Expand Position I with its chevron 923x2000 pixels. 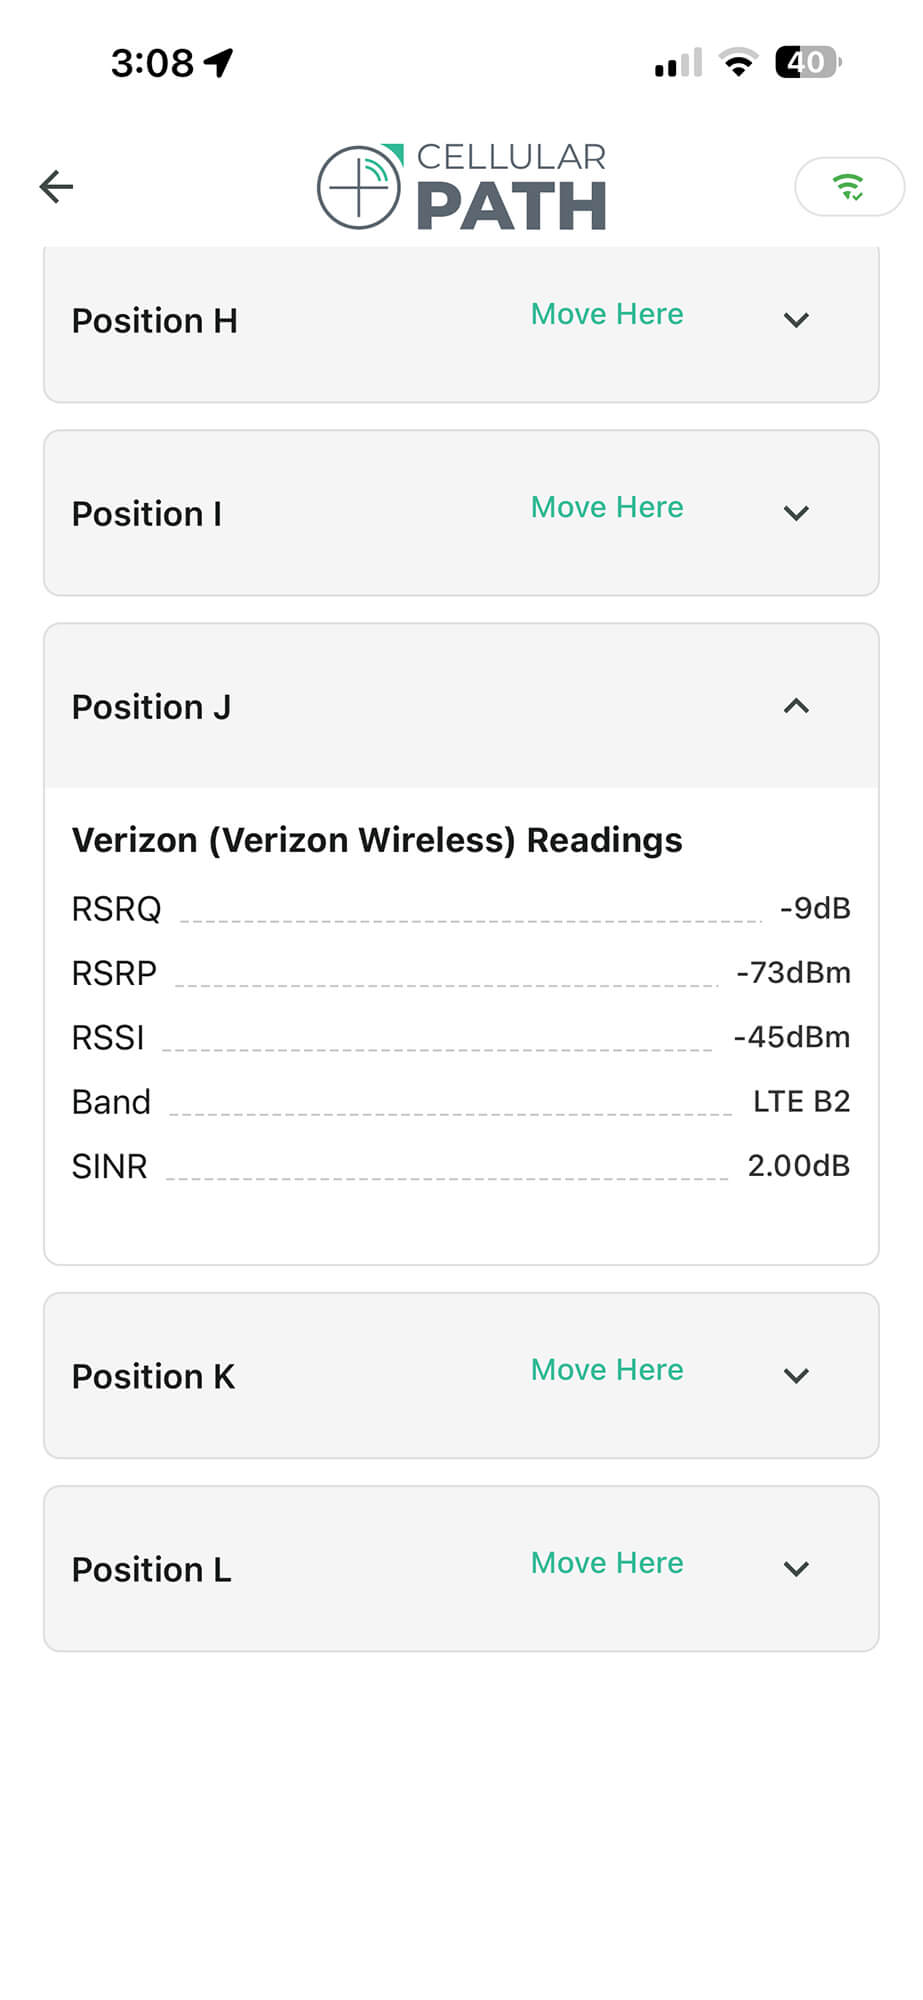796,513
